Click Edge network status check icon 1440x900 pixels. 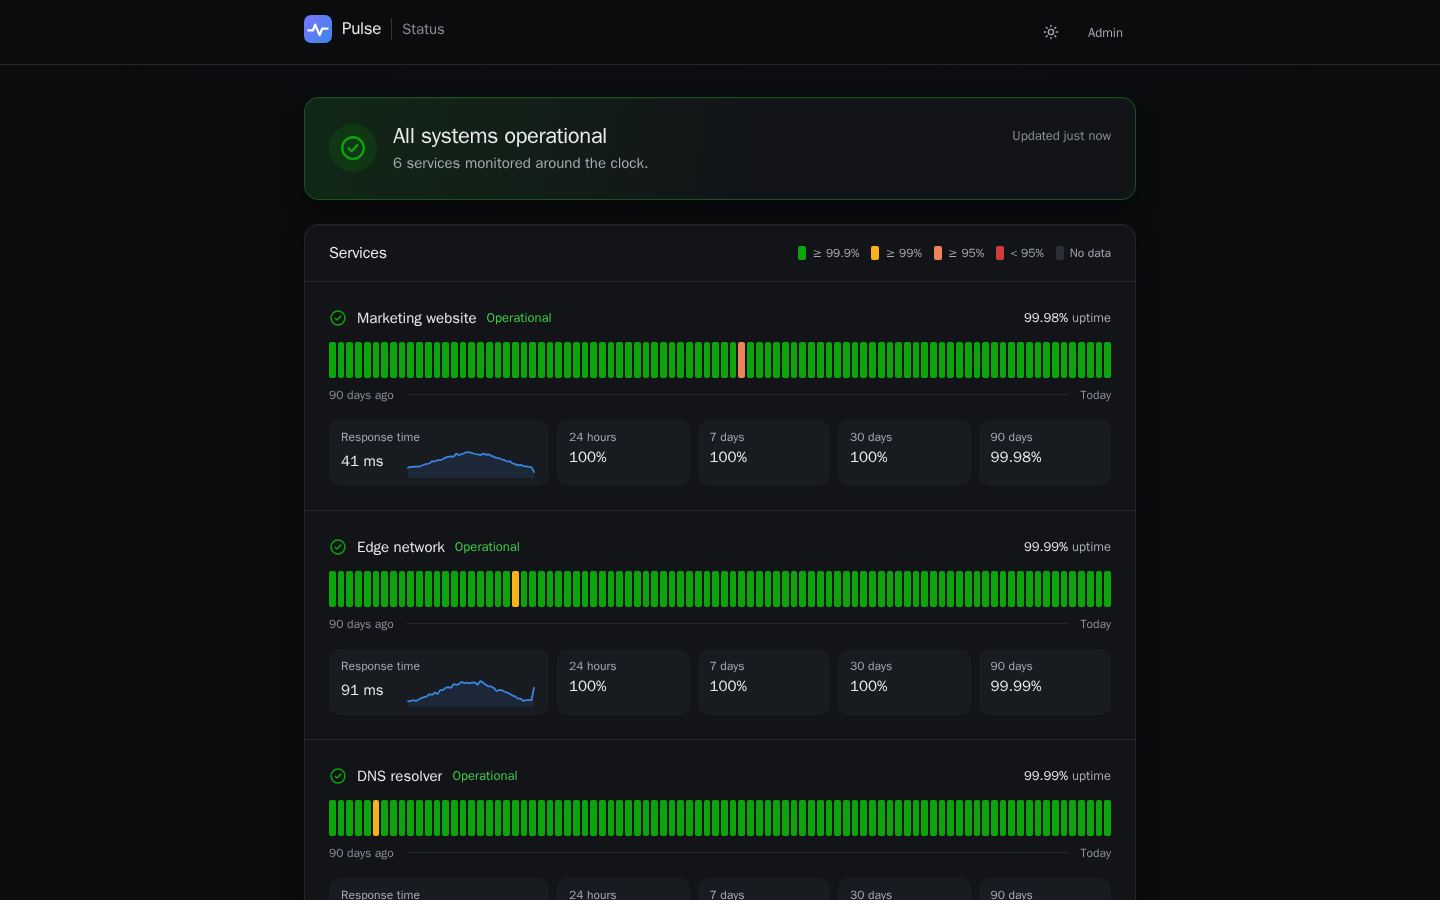338,547
